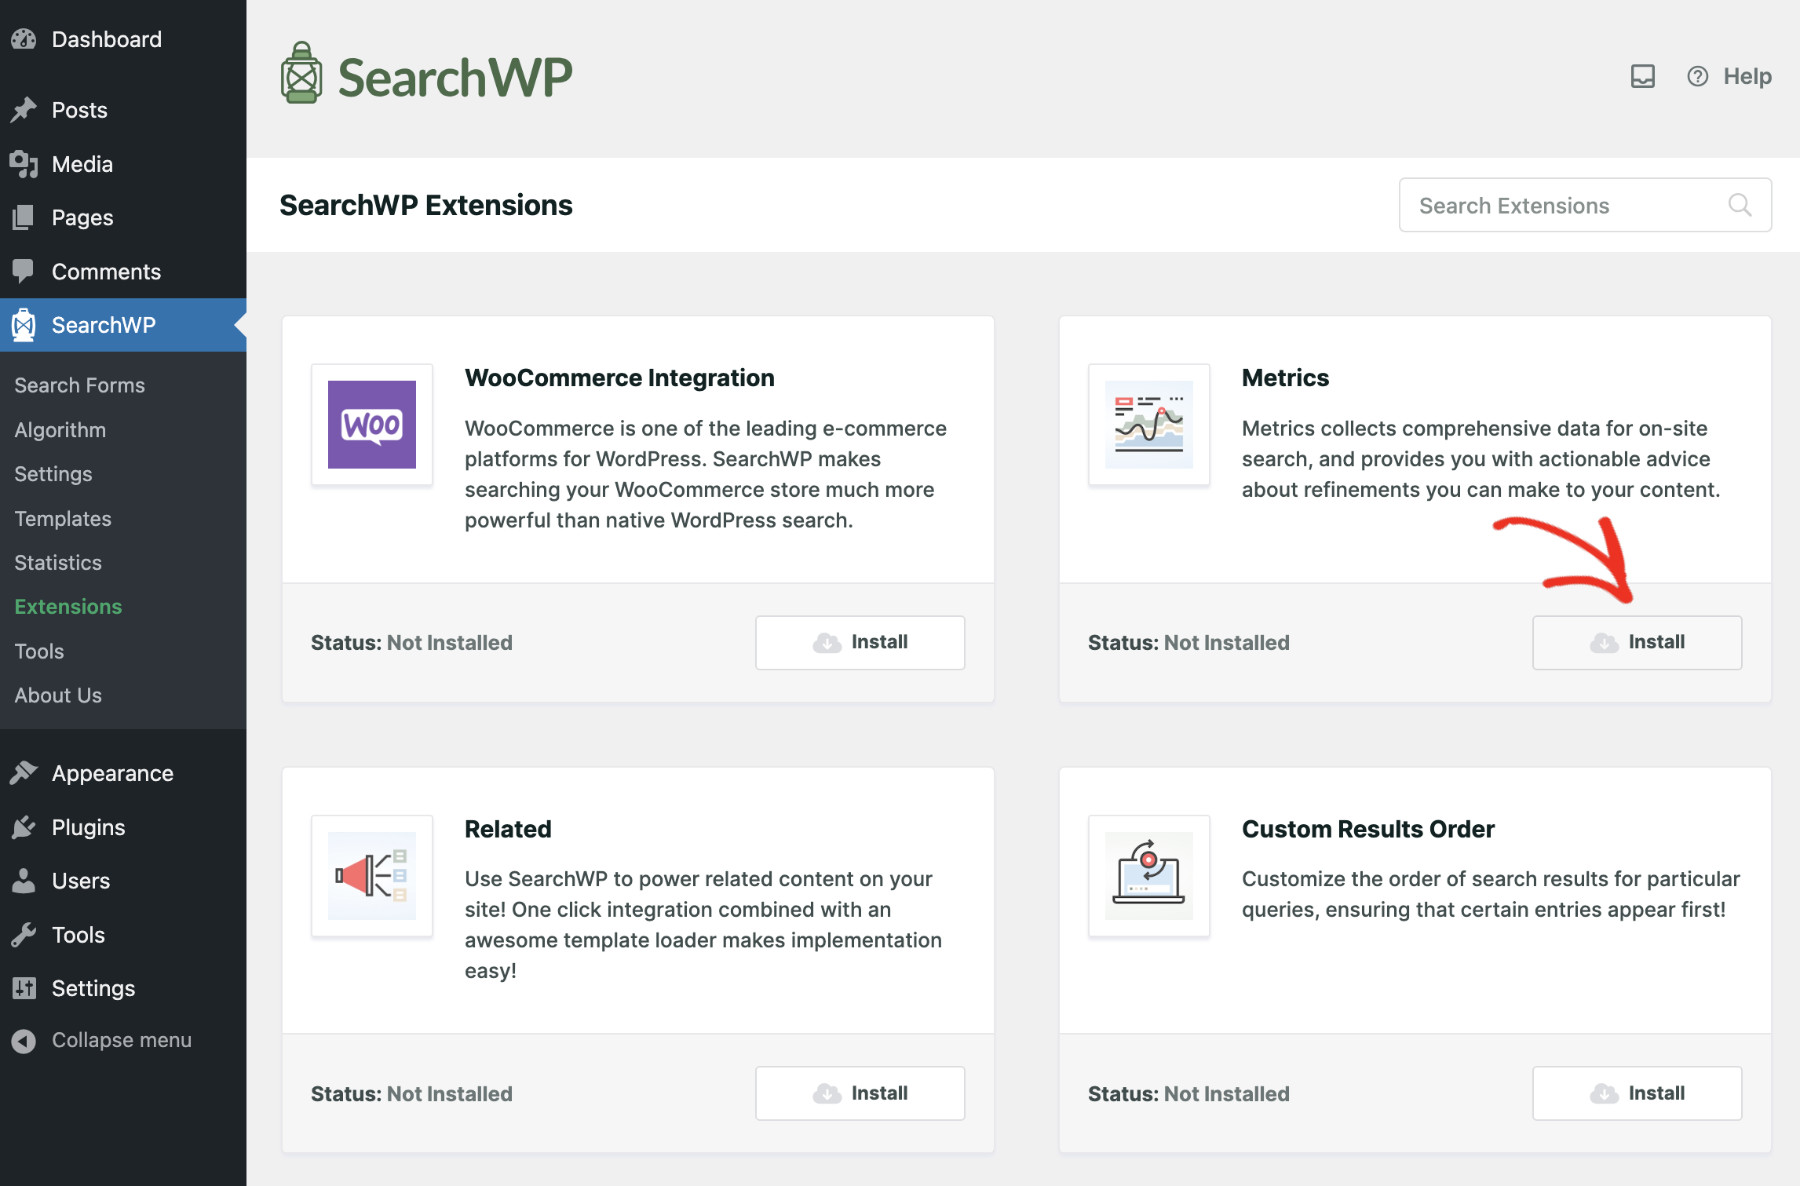Install the Custom Results Order extension
1800x1186 pixels.
pos(1637,1093)
